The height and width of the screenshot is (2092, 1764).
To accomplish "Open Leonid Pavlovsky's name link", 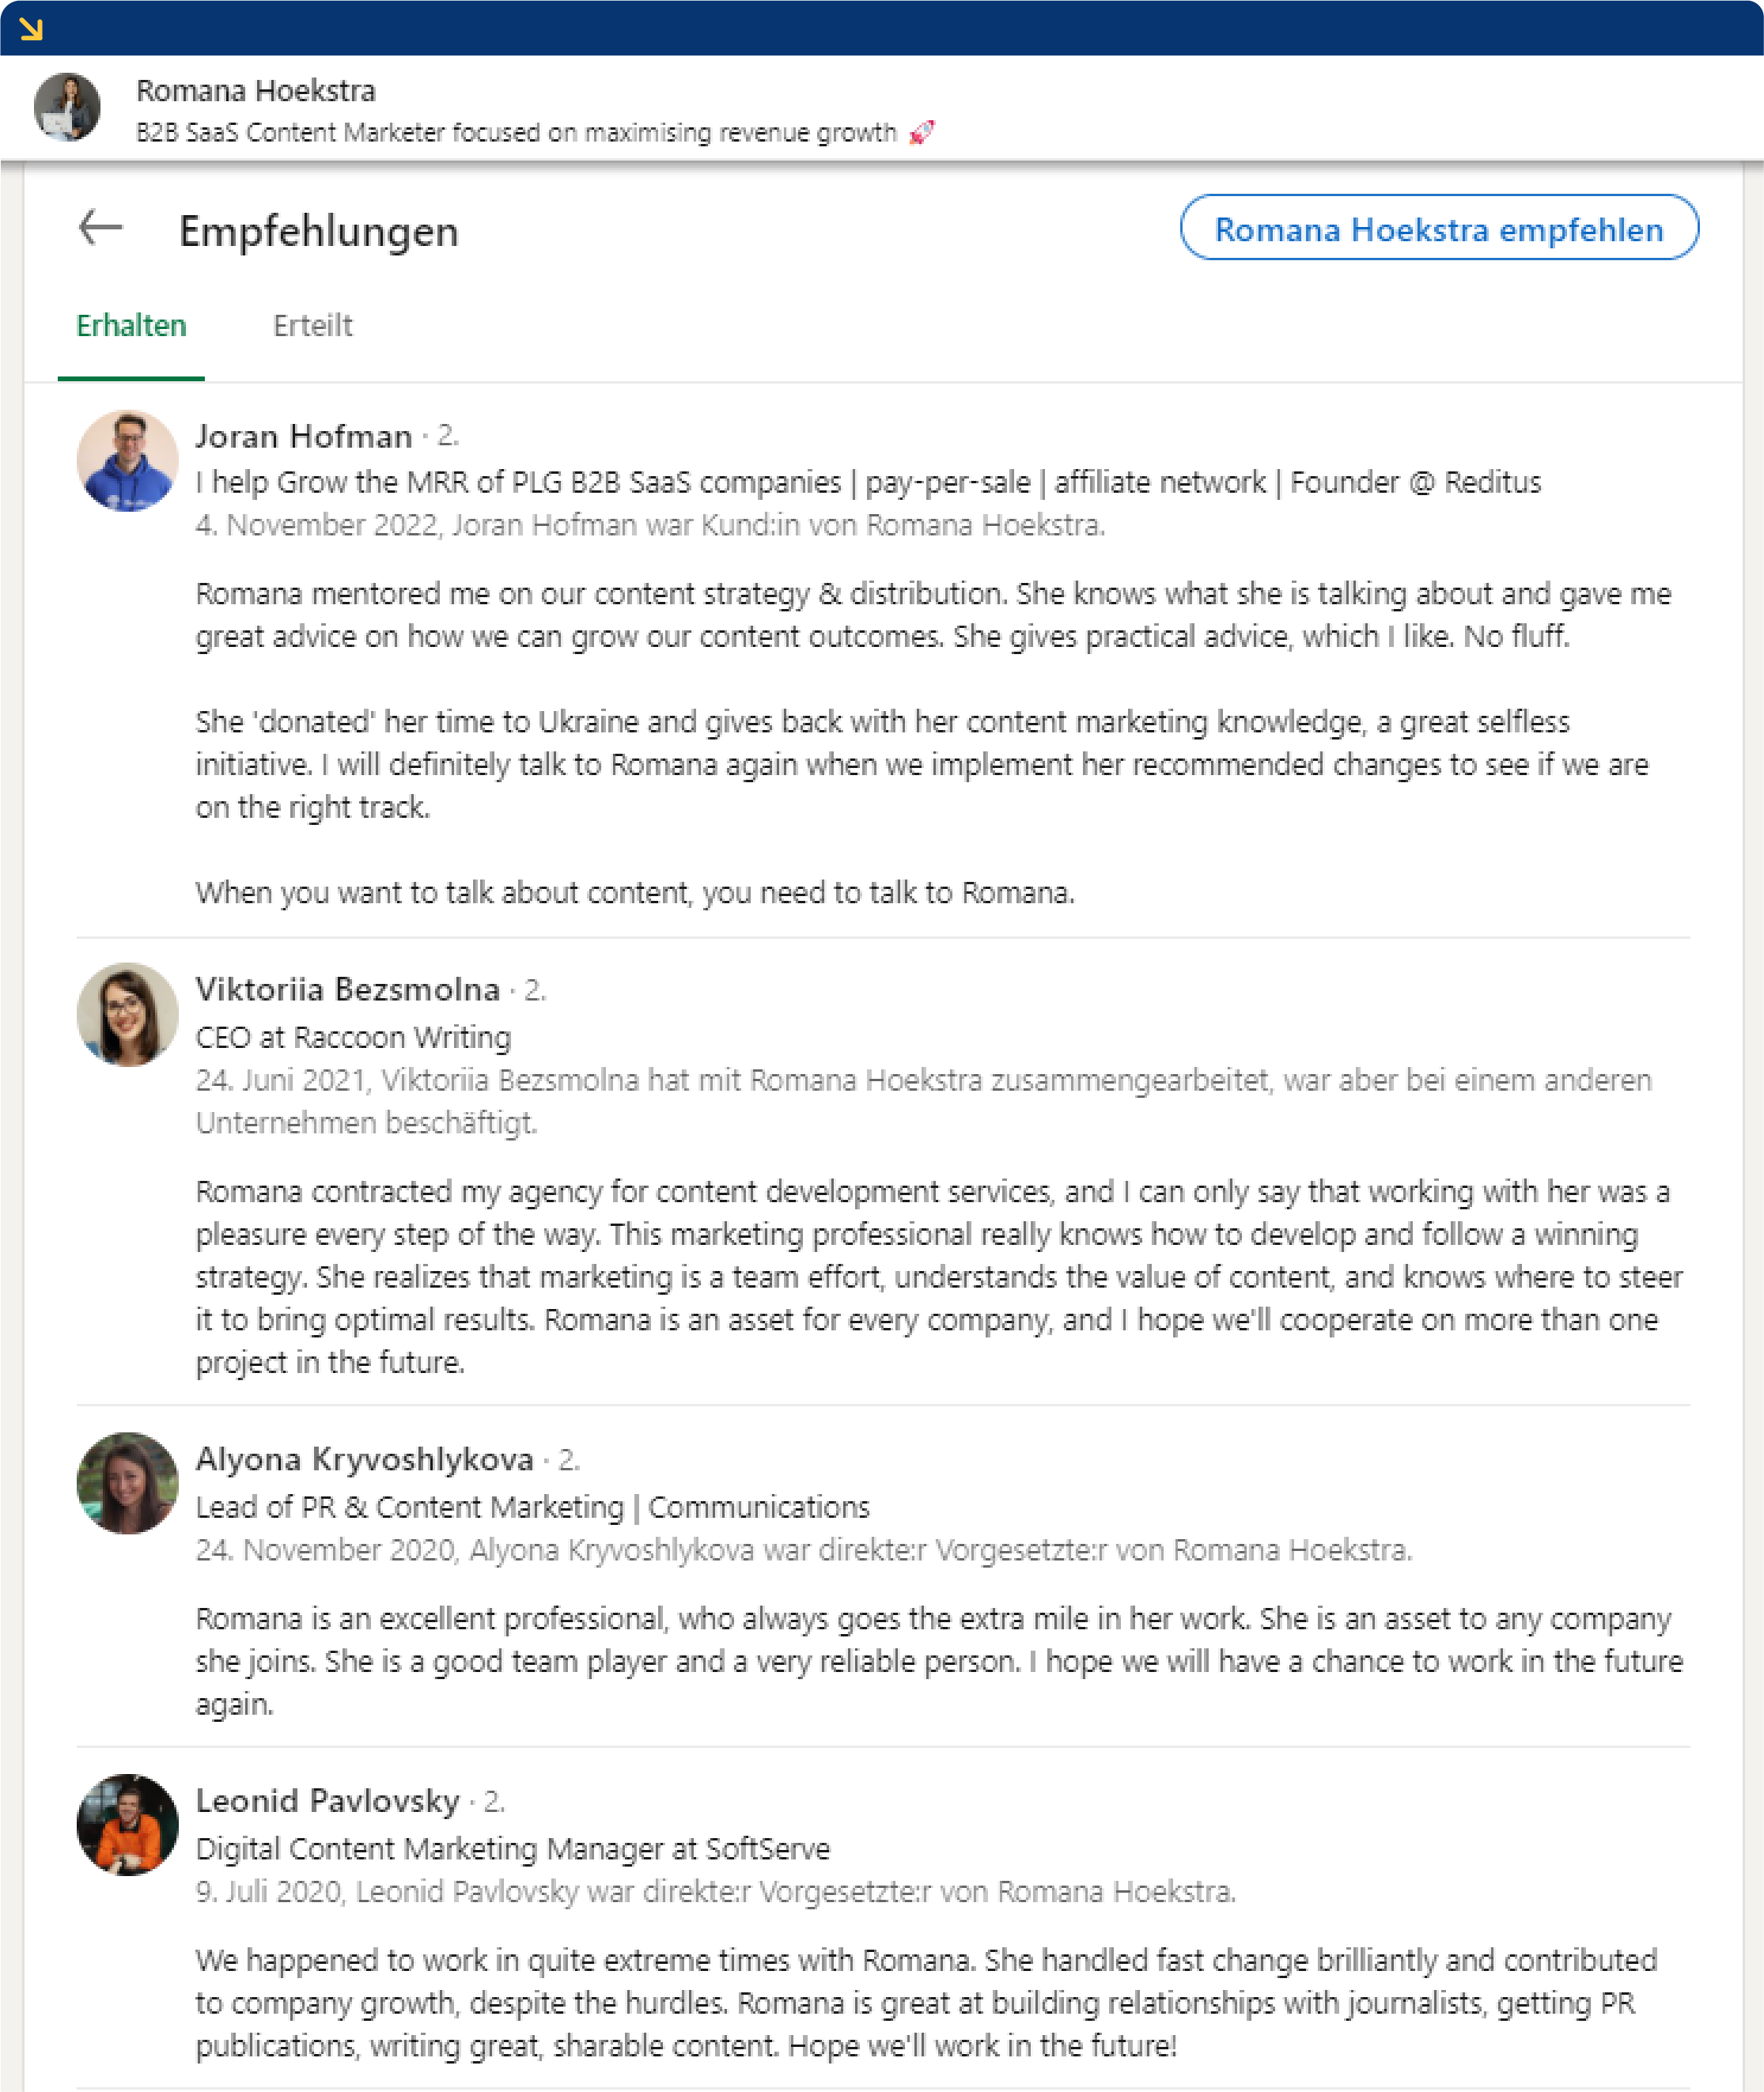I will pyautogui.click(x=330, y=1800).
